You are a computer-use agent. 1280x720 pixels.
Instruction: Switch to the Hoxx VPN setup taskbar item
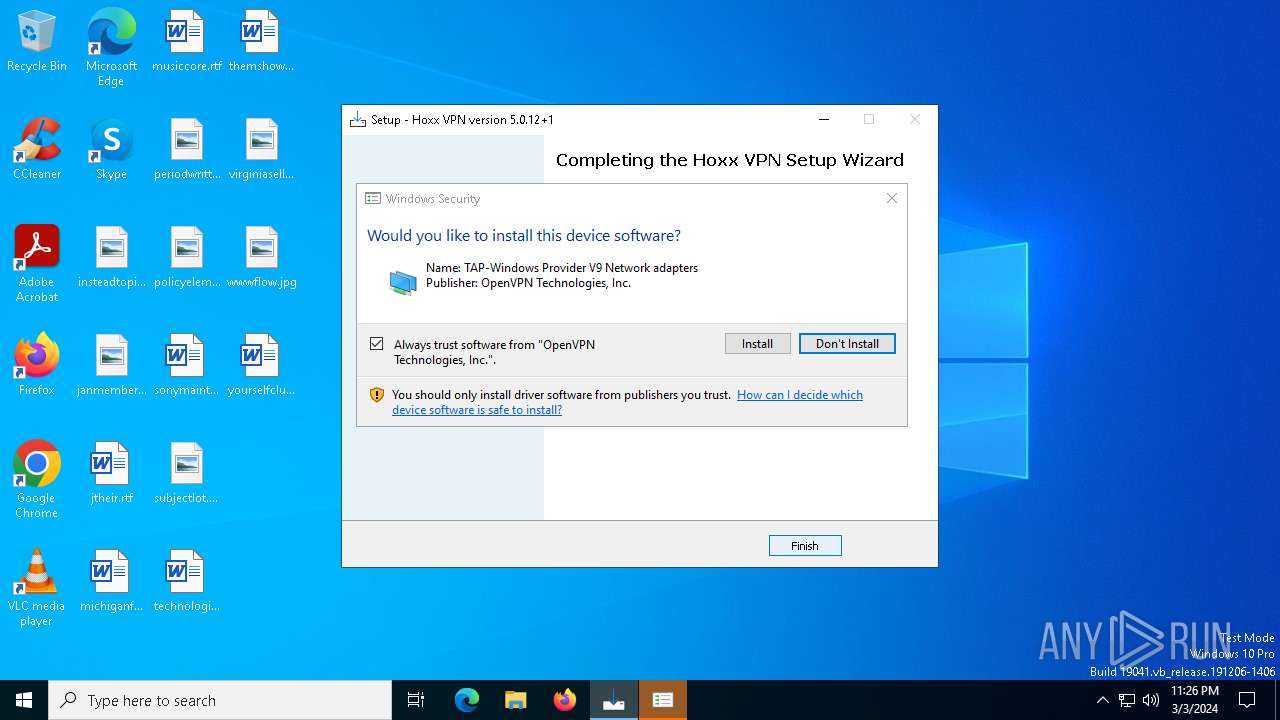[614, 700]
